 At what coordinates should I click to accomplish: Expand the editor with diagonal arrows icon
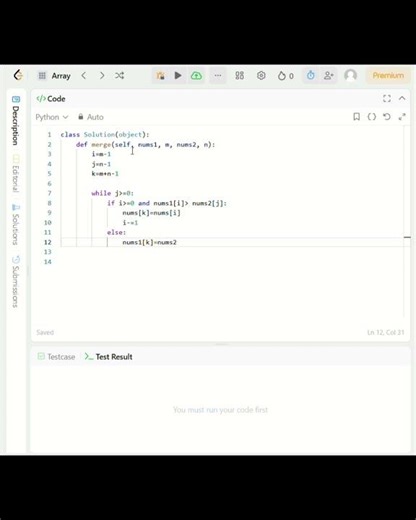point(402,117)
